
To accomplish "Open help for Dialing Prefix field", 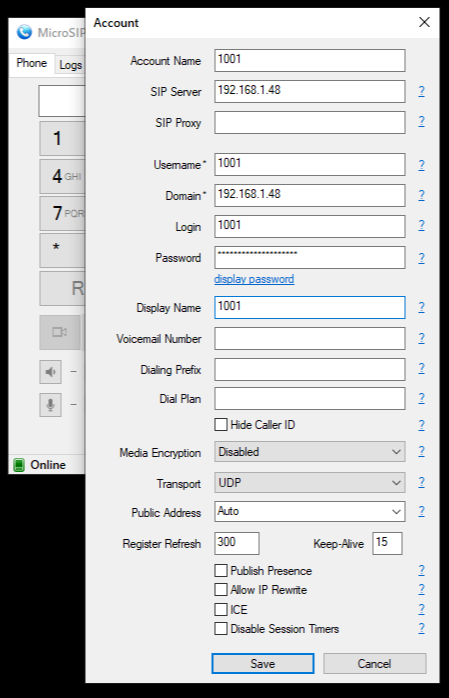I will click(421, 368).
